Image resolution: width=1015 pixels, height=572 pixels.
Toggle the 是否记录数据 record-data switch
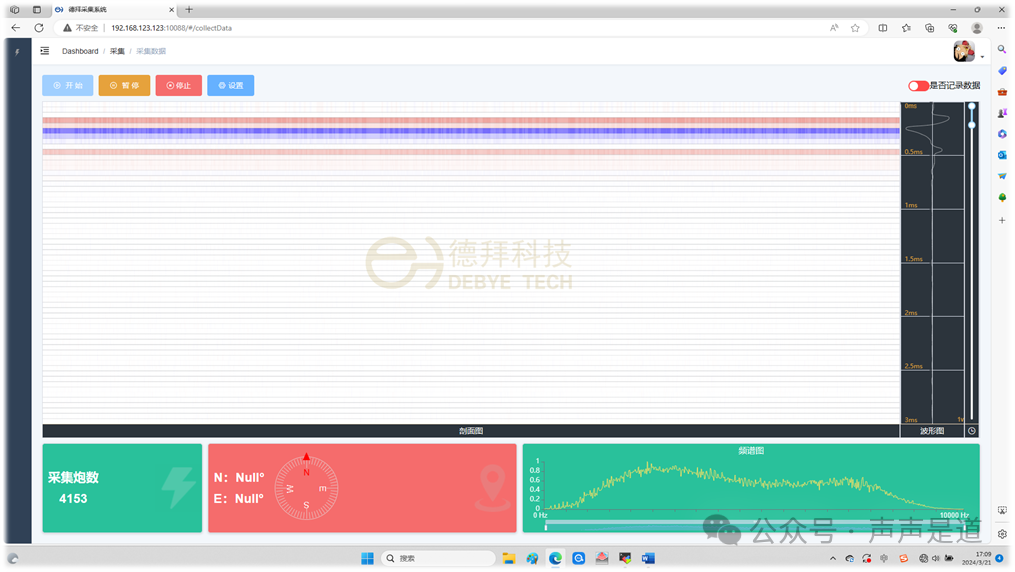918,85
